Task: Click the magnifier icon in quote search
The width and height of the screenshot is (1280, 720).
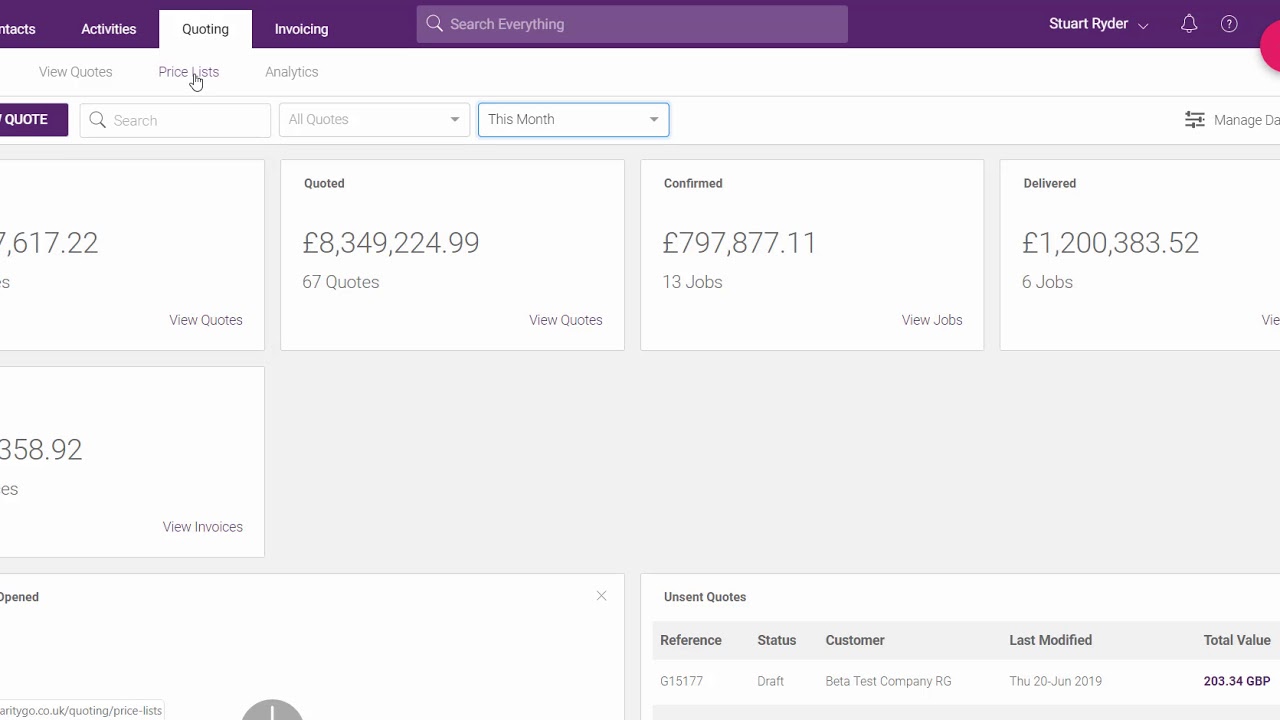Action: [x=97, y=120]
